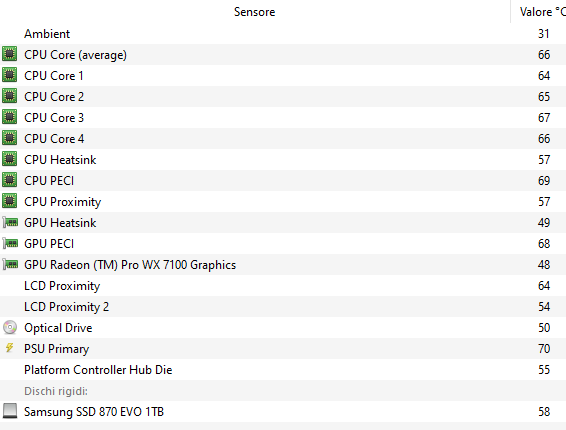Click the chip icon next to CPU Heatsink
Screen dimensions: 566x430
tap(9, 159)
